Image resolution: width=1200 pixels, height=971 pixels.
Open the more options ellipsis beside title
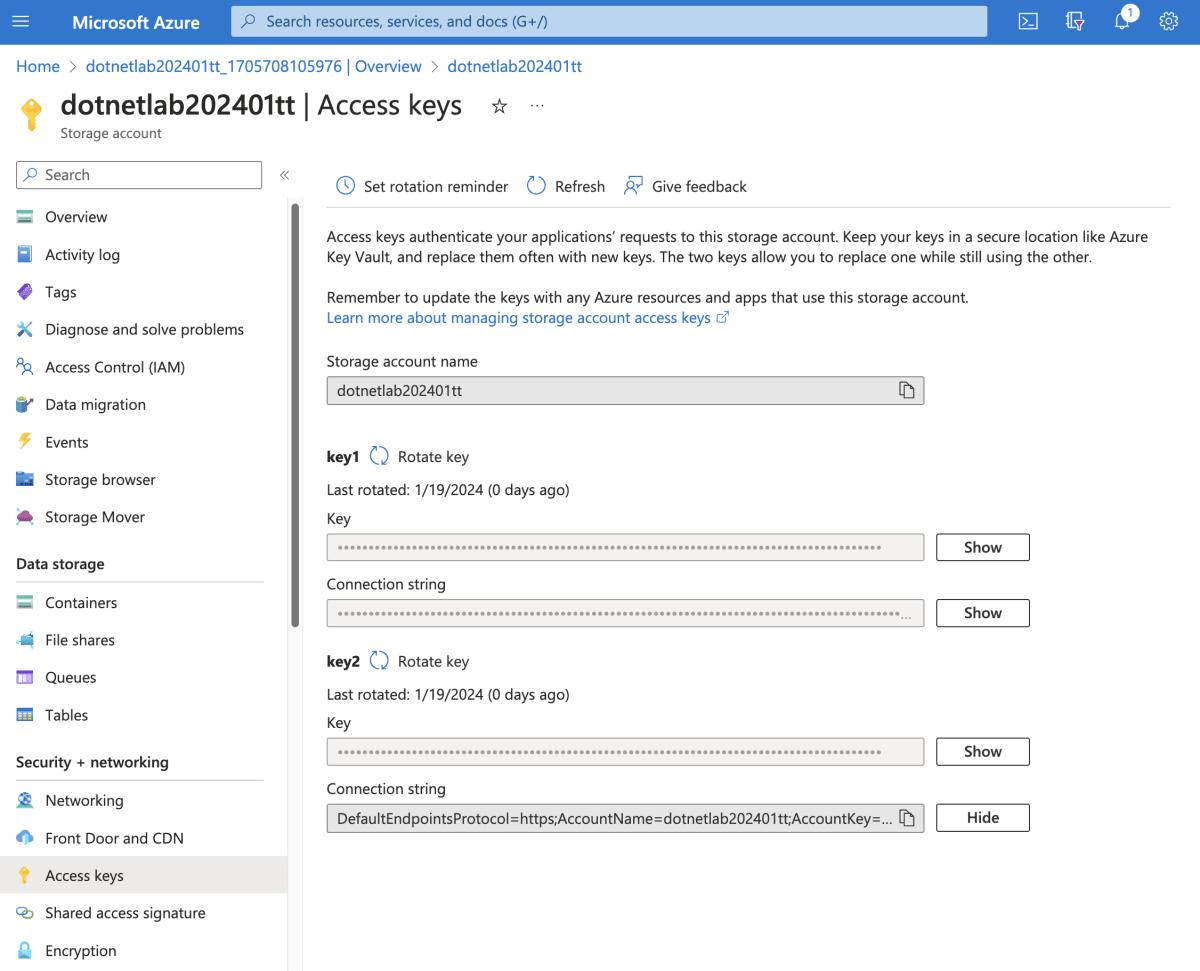(537, 105)
